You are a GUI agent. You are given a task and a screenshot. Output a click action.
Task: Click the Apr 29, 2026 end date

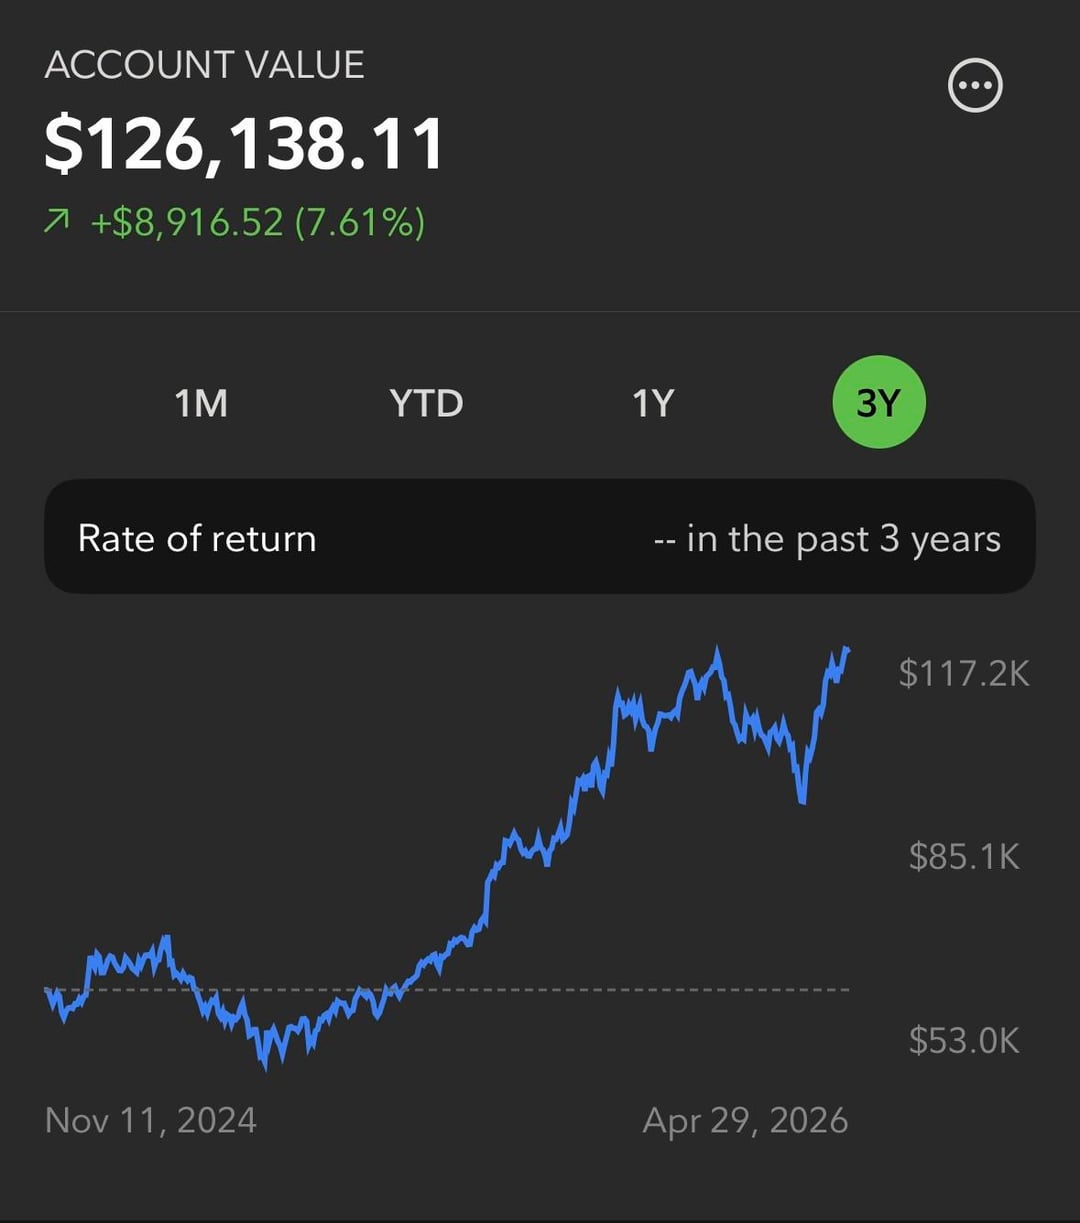pyautogui.click(x=745, y=1119)
